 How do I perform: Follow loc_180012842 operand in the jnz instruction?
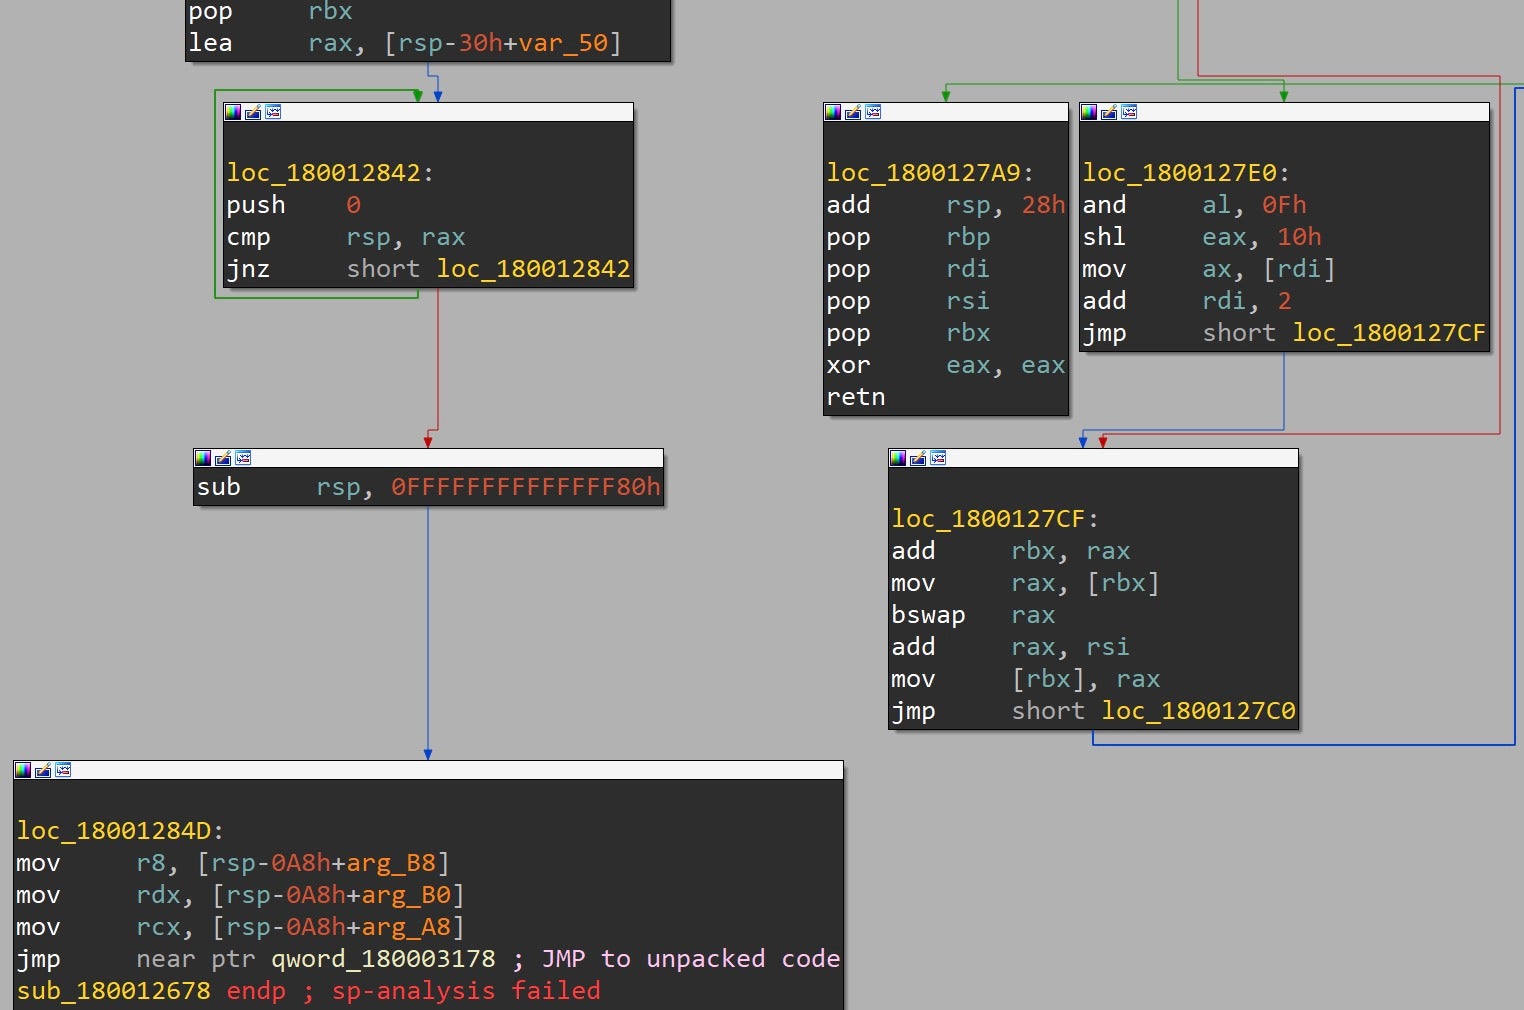point(533,269)
